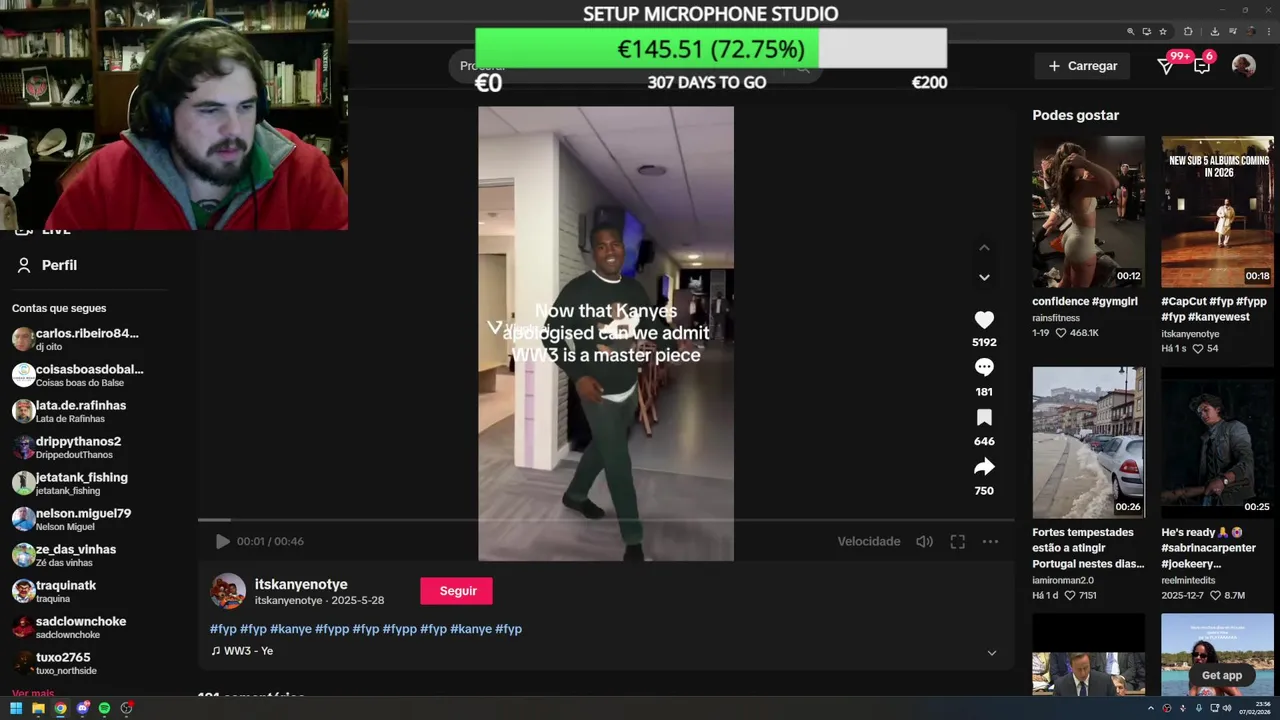Image resolution: width=1280 pixels, height=720 pixels.
Task: Play the video with the play button
Action: (222, 541)
